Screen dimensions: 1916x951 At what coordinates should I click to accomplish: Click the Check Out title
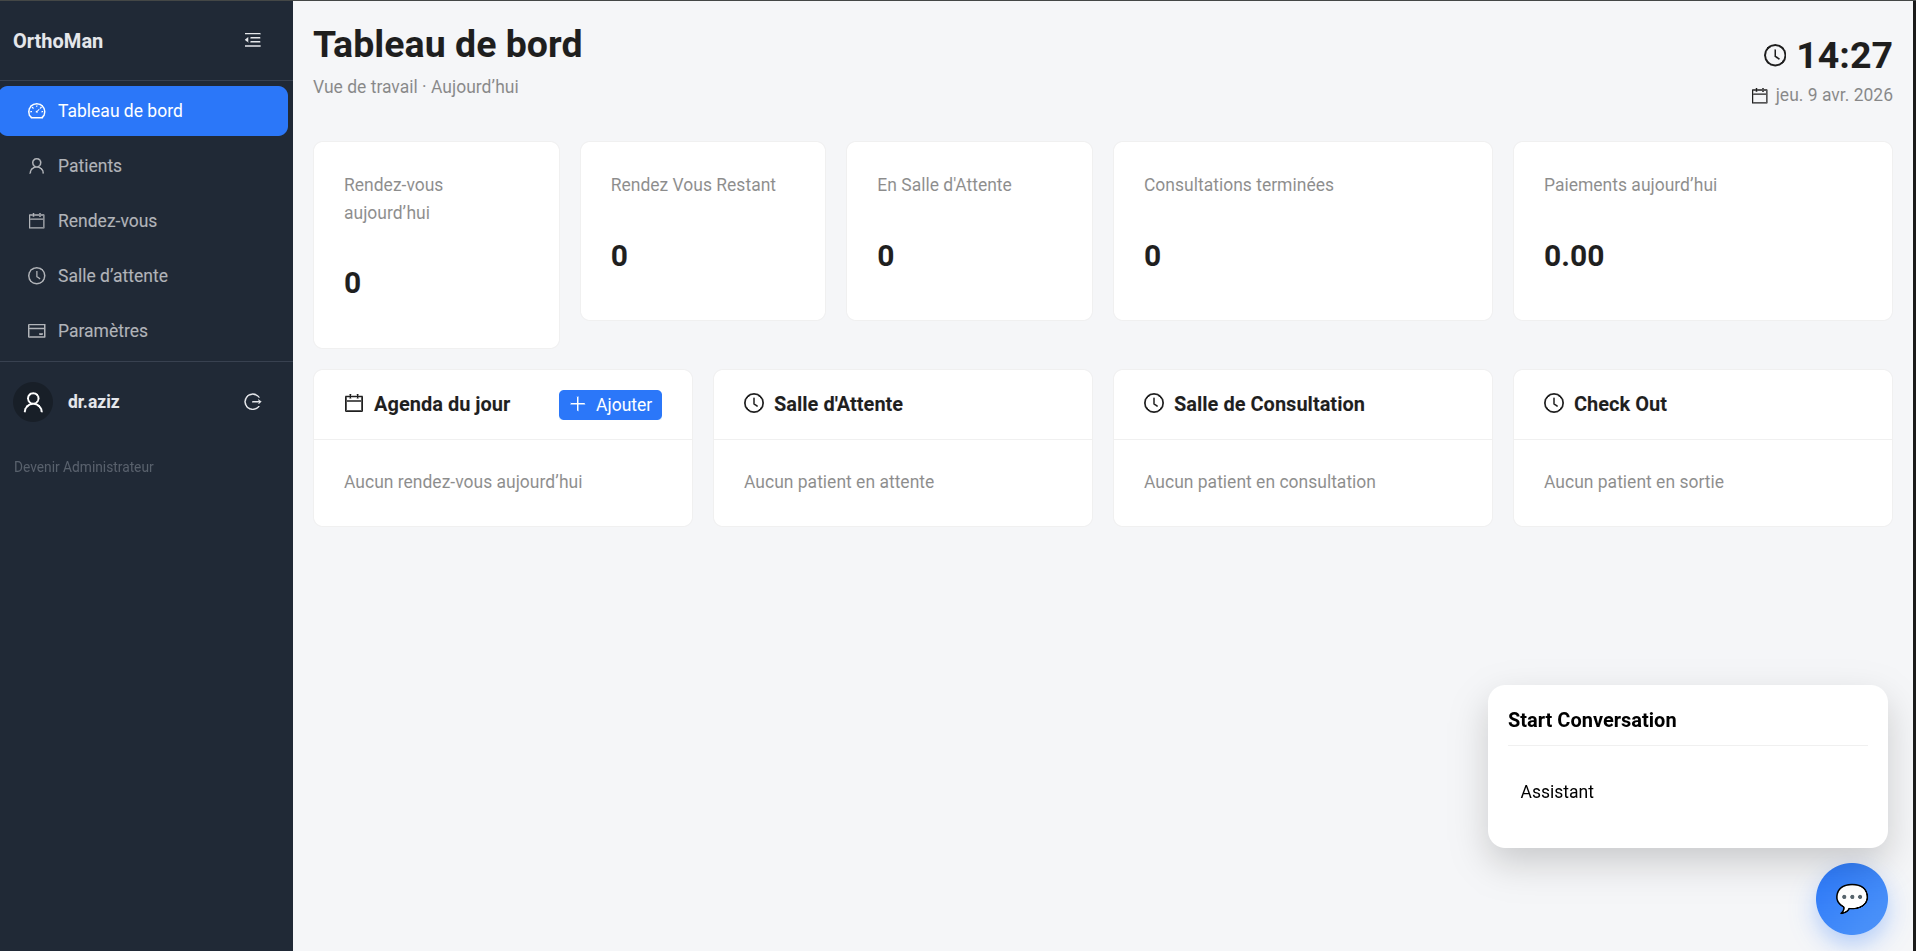(1620, 404)
